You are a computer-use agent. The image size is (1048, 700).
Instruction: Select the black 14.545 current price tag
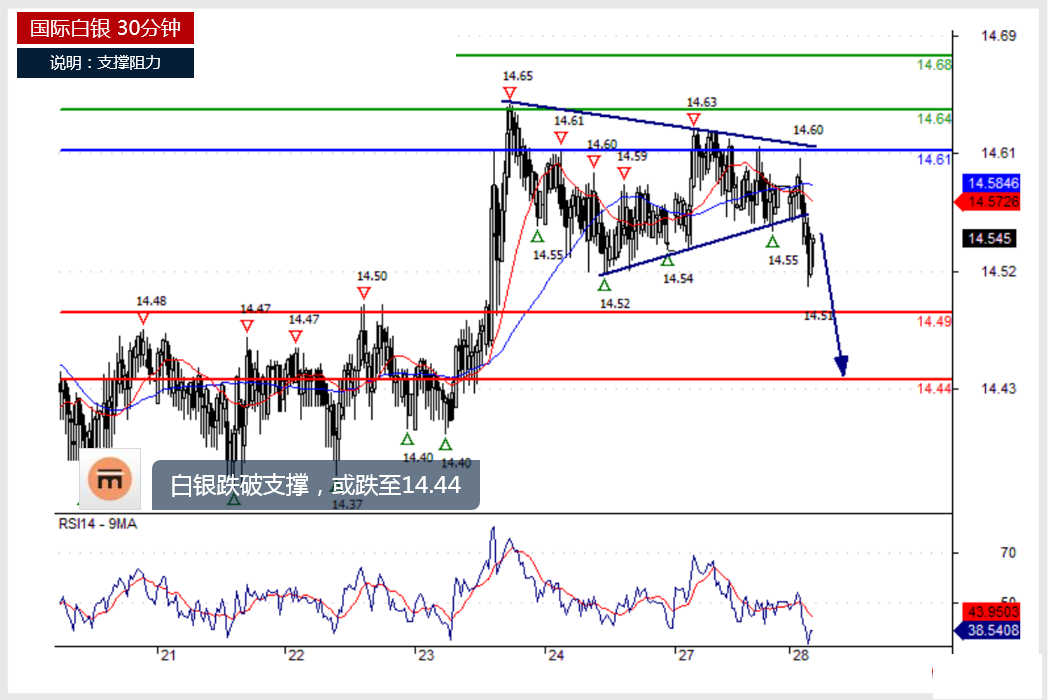989,238
